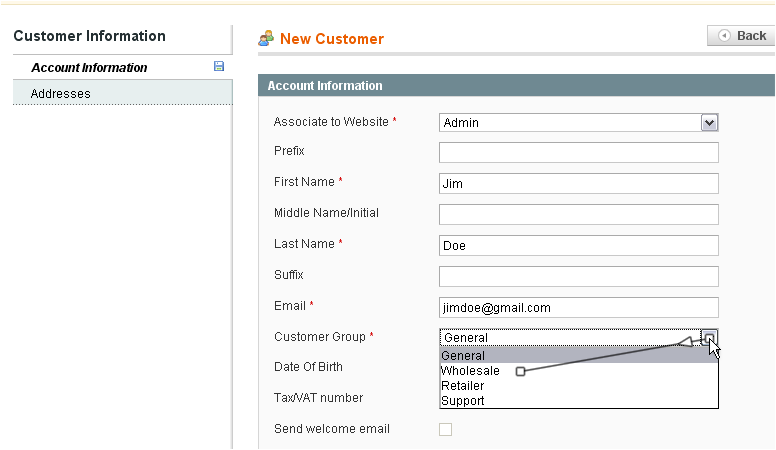Click the save disk icon beside Account Information

click(219, 66)
